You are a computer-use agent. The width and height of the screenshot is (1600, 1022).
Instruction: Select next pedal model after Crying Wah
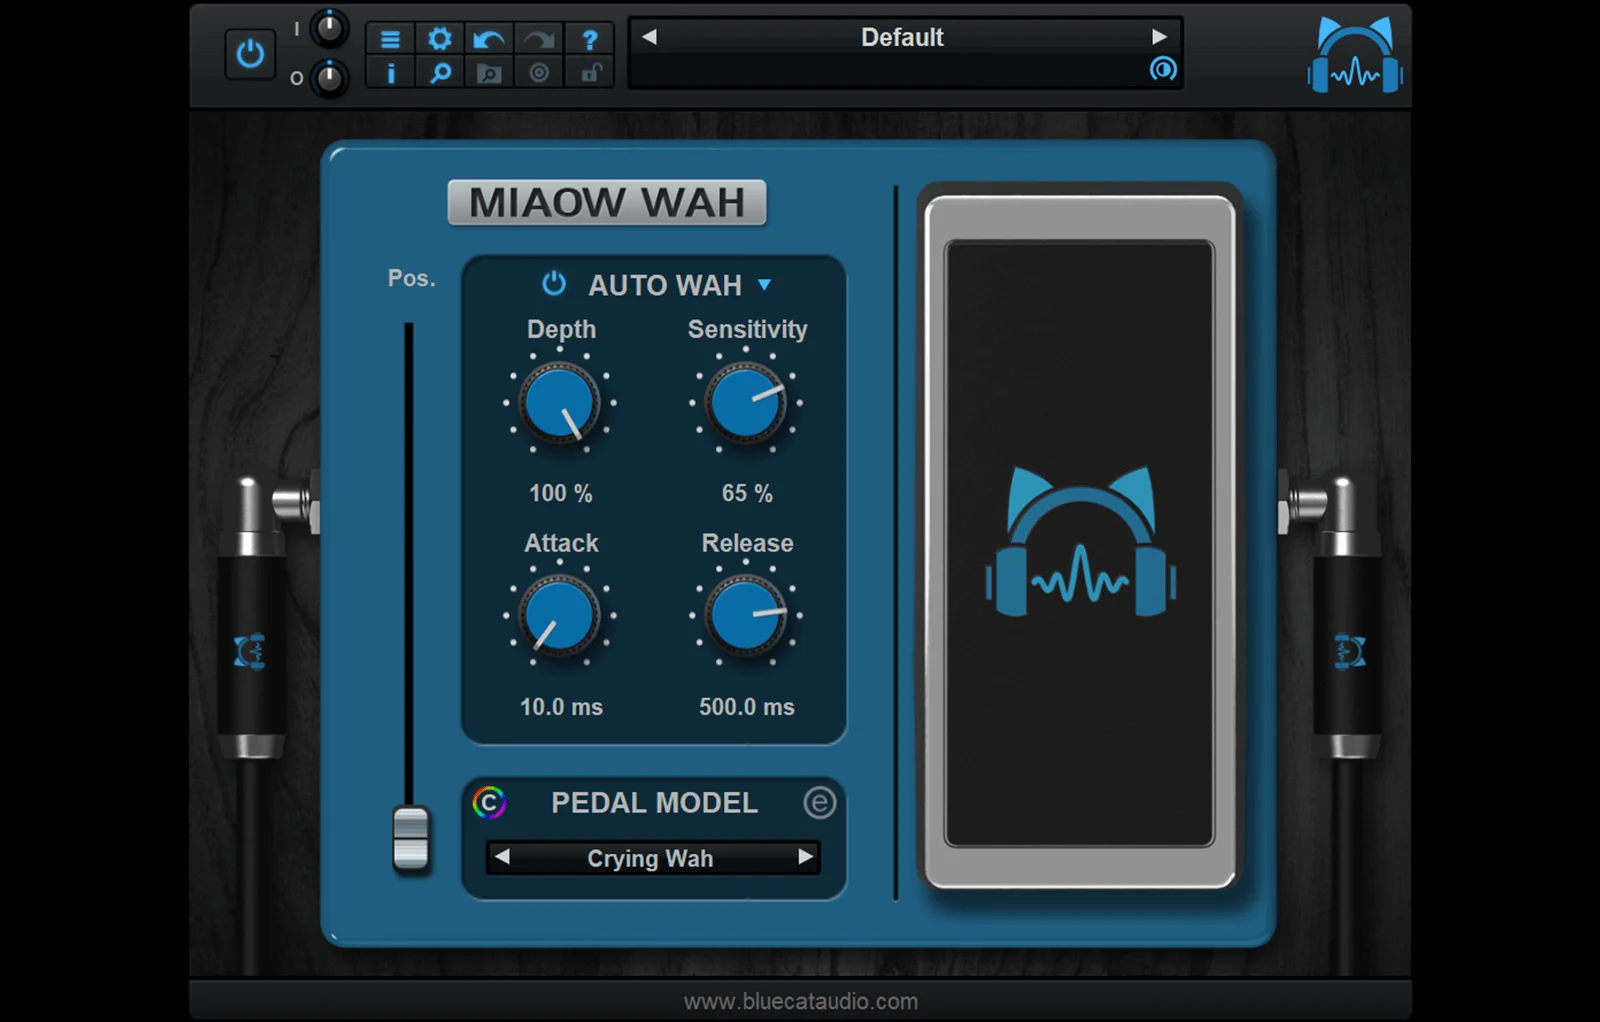(805, 858)
